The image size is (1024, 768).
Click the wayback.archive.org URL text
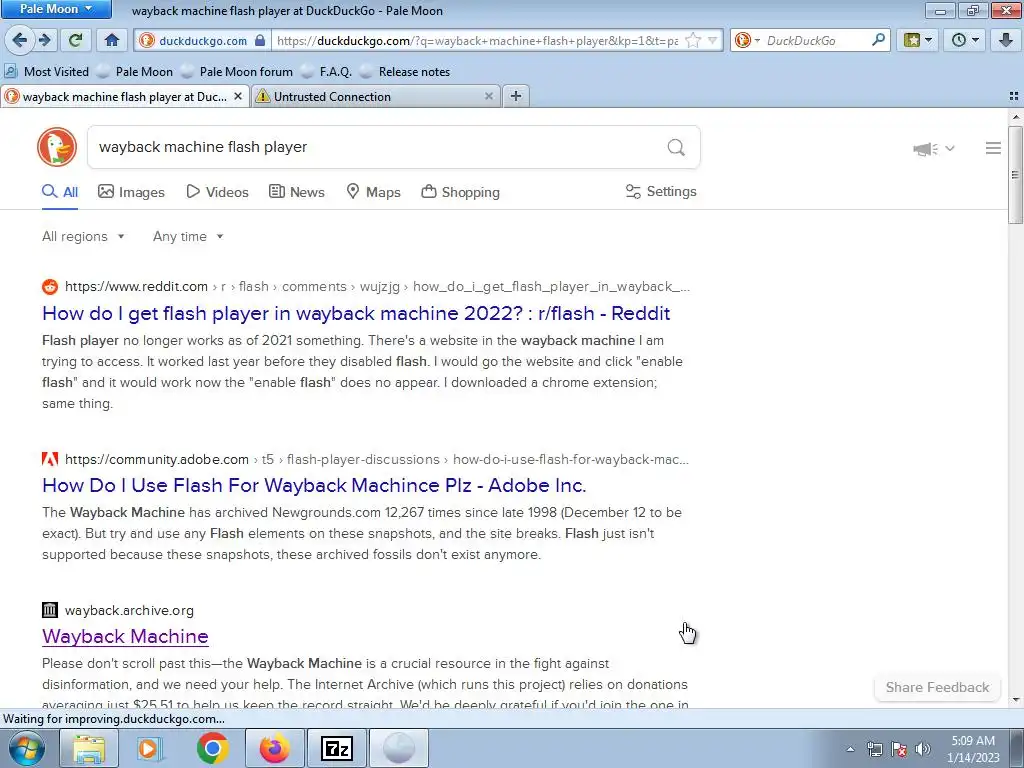coord(129,611)
